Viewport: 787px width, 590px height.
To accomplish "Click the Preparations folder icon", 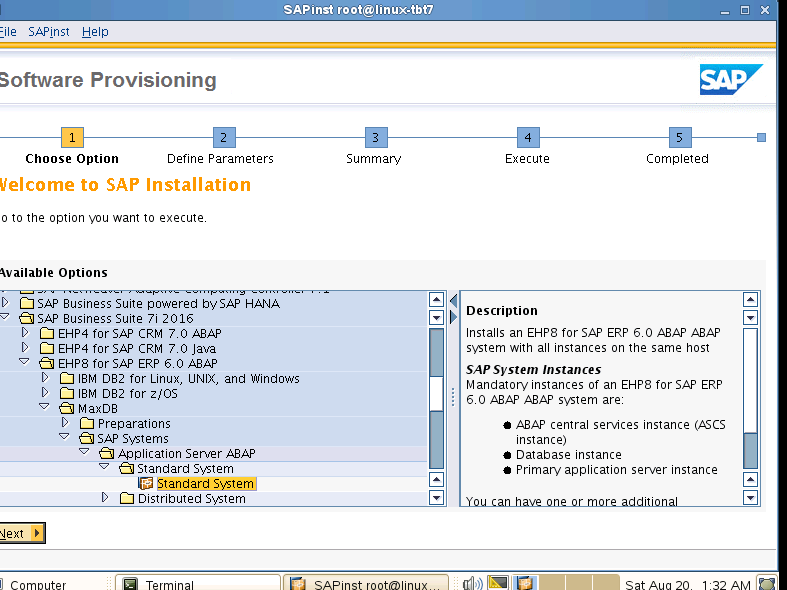I will pos(87,424).
